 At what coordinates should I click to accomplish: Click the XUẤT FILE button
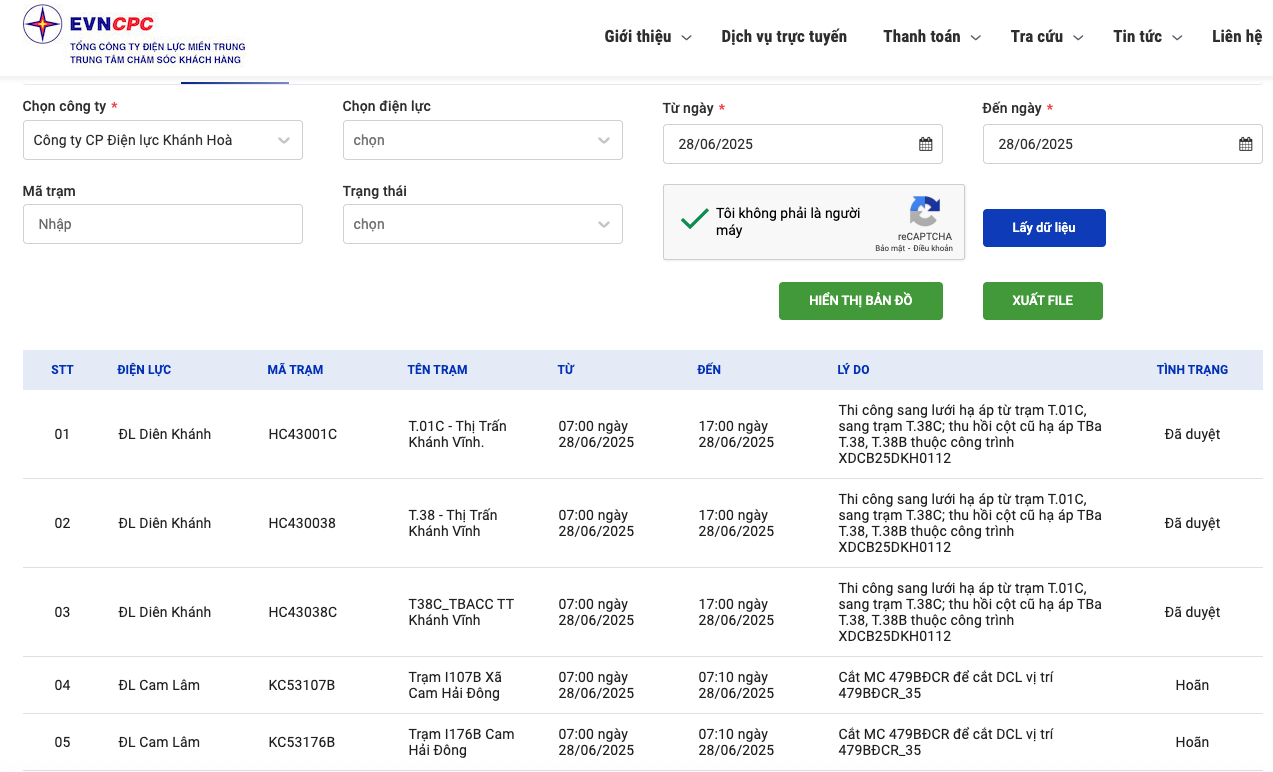pos(1042,300)
